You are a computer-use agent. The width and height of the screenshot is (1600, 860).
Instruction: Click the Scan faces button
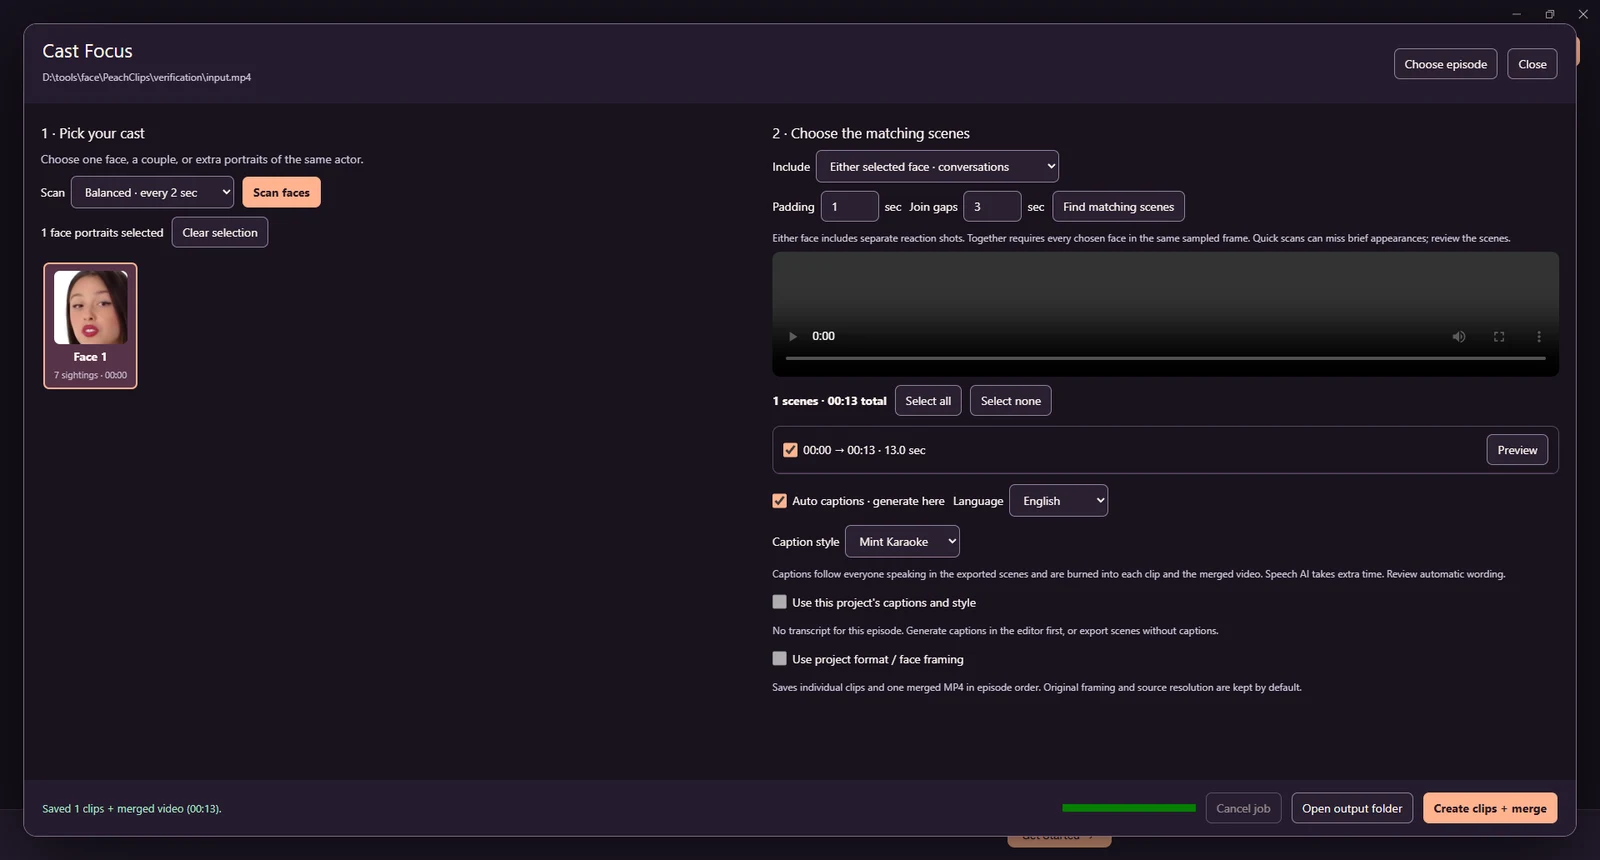pyautogui.click(x=281, y=192)
